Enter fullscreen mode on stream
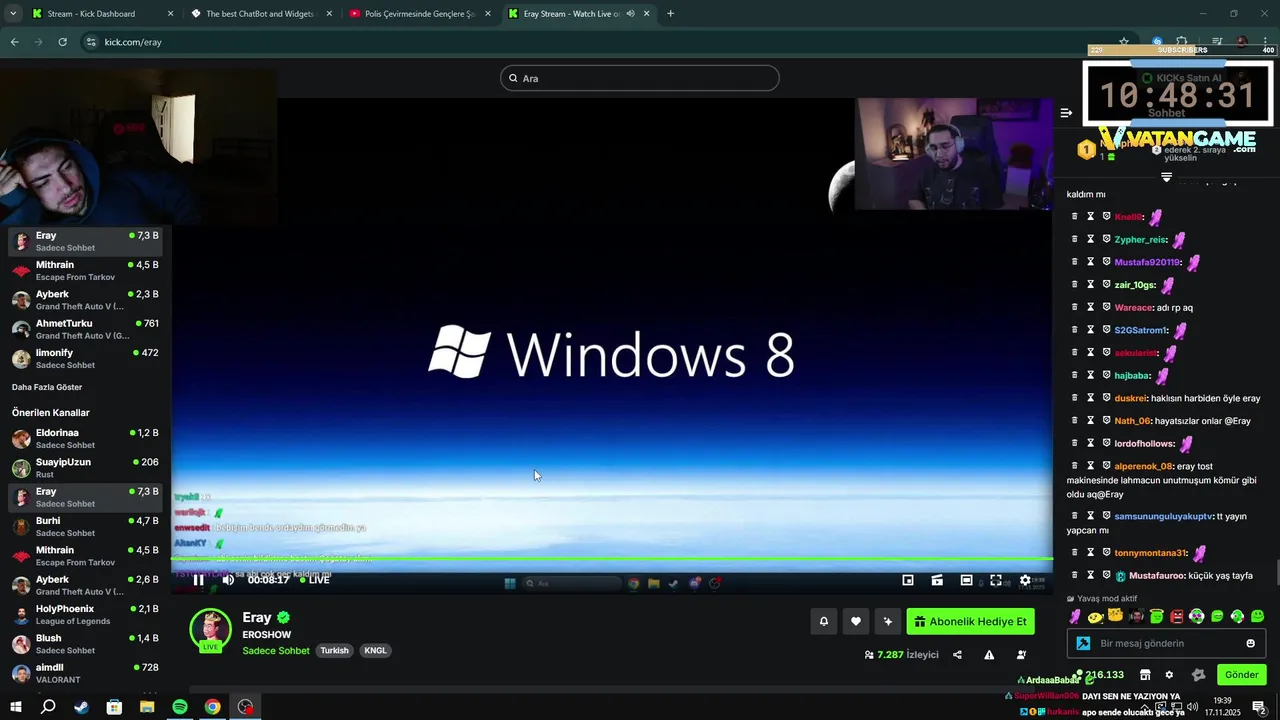 pyautogui.click(x=996, y=580)
